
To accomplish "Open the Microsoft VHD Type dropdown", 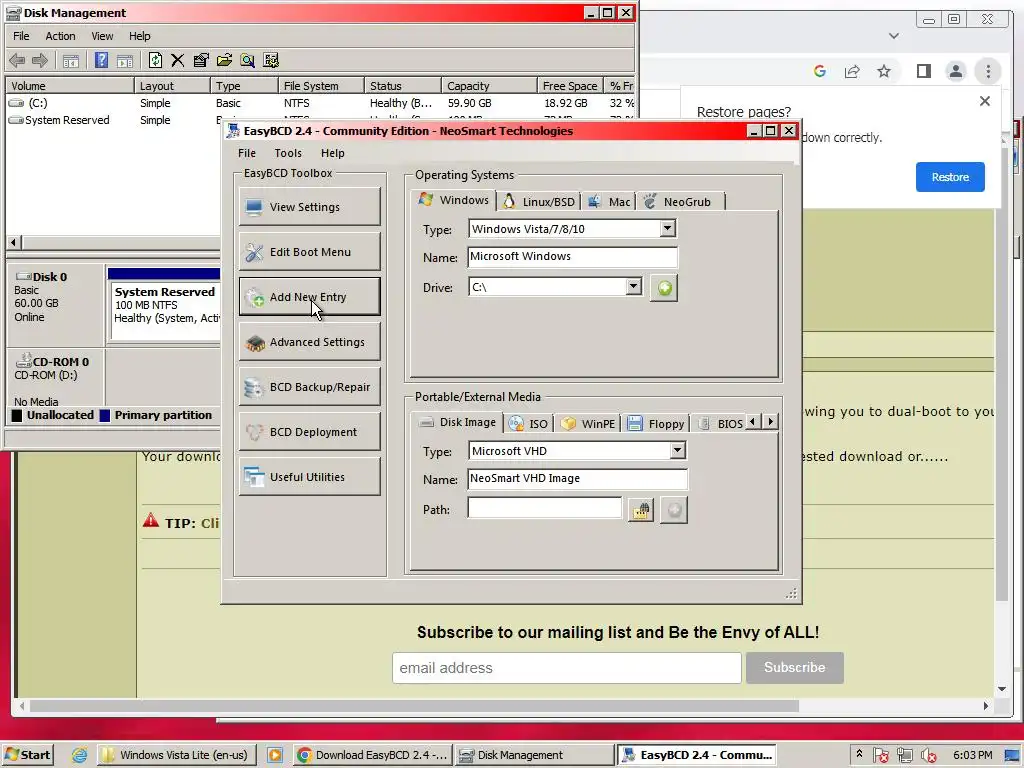I will (x=677, y=451).
